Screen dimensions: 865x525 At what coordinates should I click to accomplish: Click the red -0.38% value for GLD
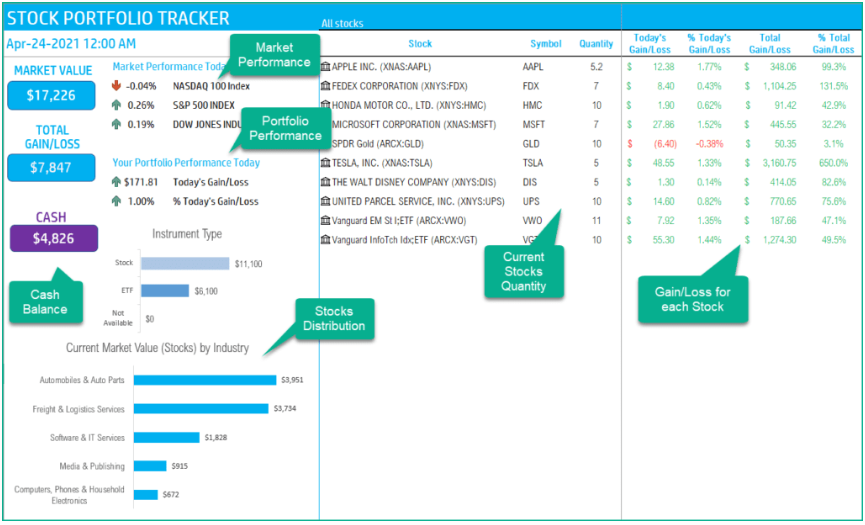(709, 144)
